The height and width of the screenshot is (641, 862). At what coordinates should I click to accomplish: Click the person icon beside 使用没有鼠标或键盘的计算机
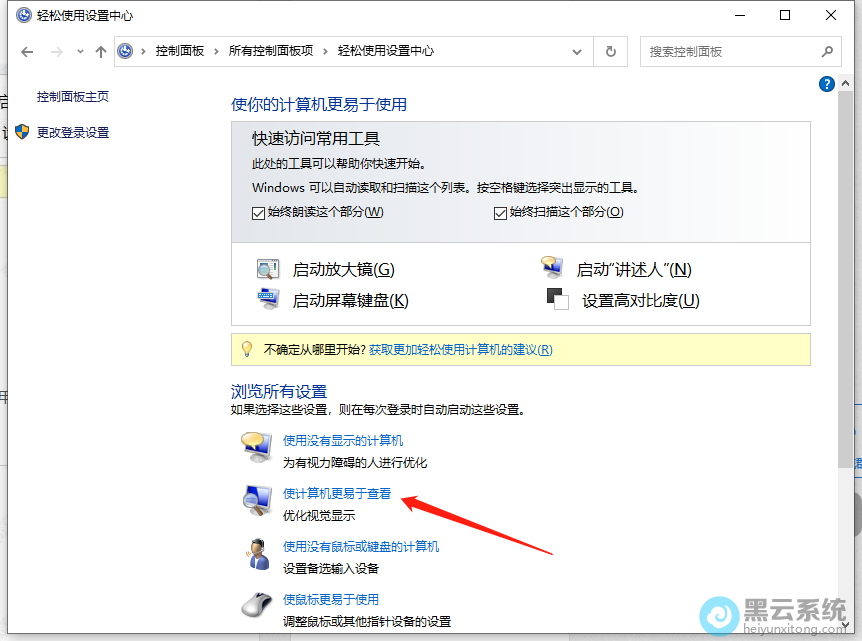pos(257,554)
